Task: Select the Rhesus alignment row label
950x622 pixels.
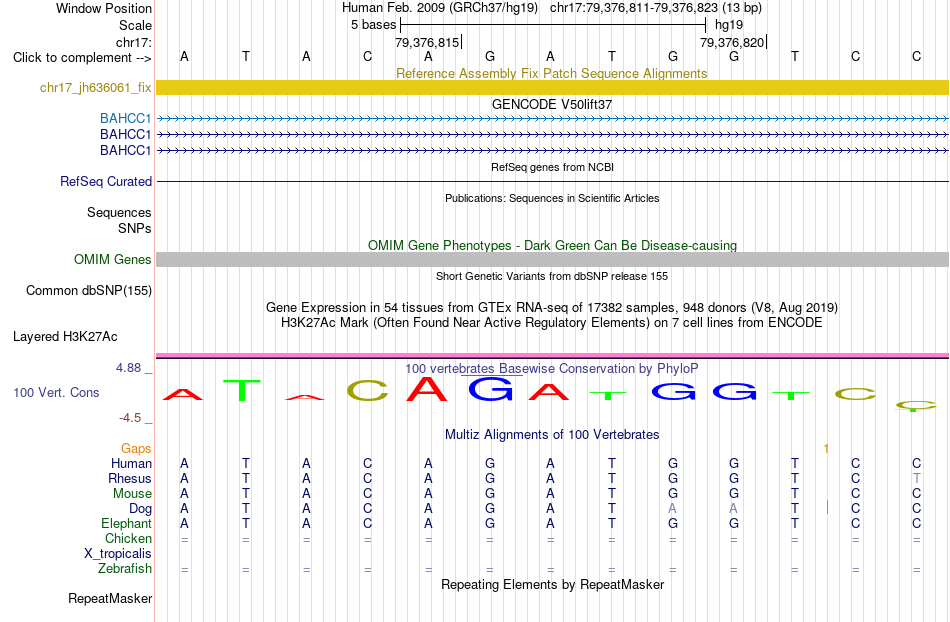Action: (130, 478)
